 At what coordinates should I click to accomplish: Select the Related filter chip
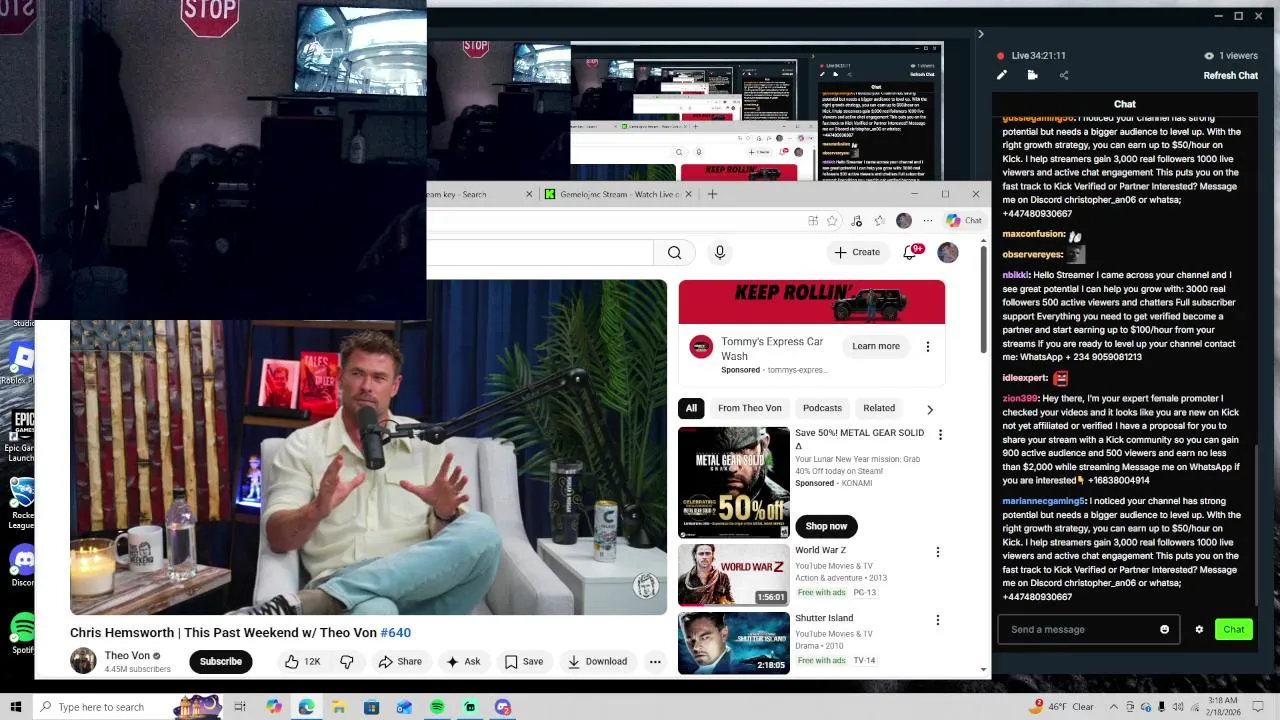pos(879,408)
